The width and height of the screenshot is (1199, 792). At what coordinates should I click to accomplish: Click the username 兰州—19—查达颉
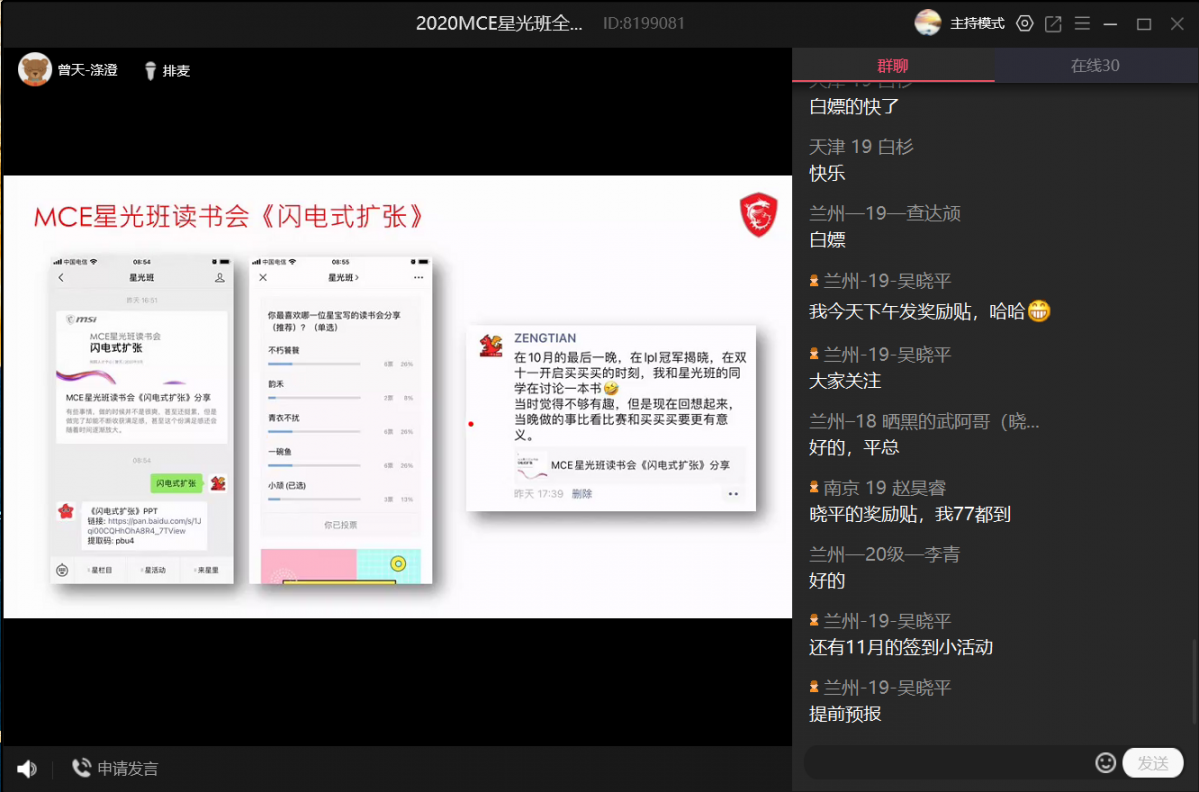pyautogui.click(x=885, y=213)
